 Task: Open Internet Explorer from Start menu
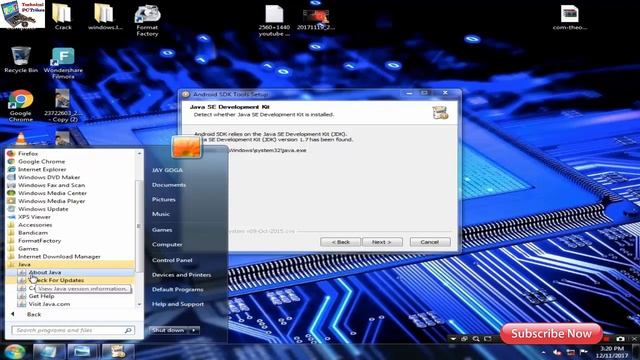[42, 169]
